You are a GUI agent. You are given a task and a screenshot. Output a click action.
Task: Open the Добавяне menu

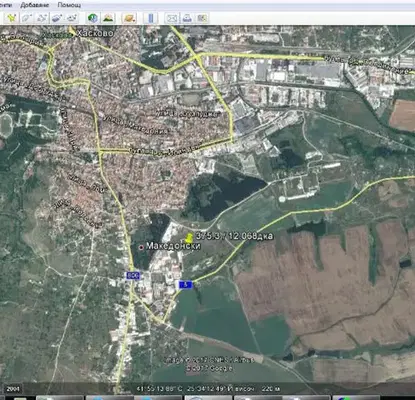tap(35, 5)
